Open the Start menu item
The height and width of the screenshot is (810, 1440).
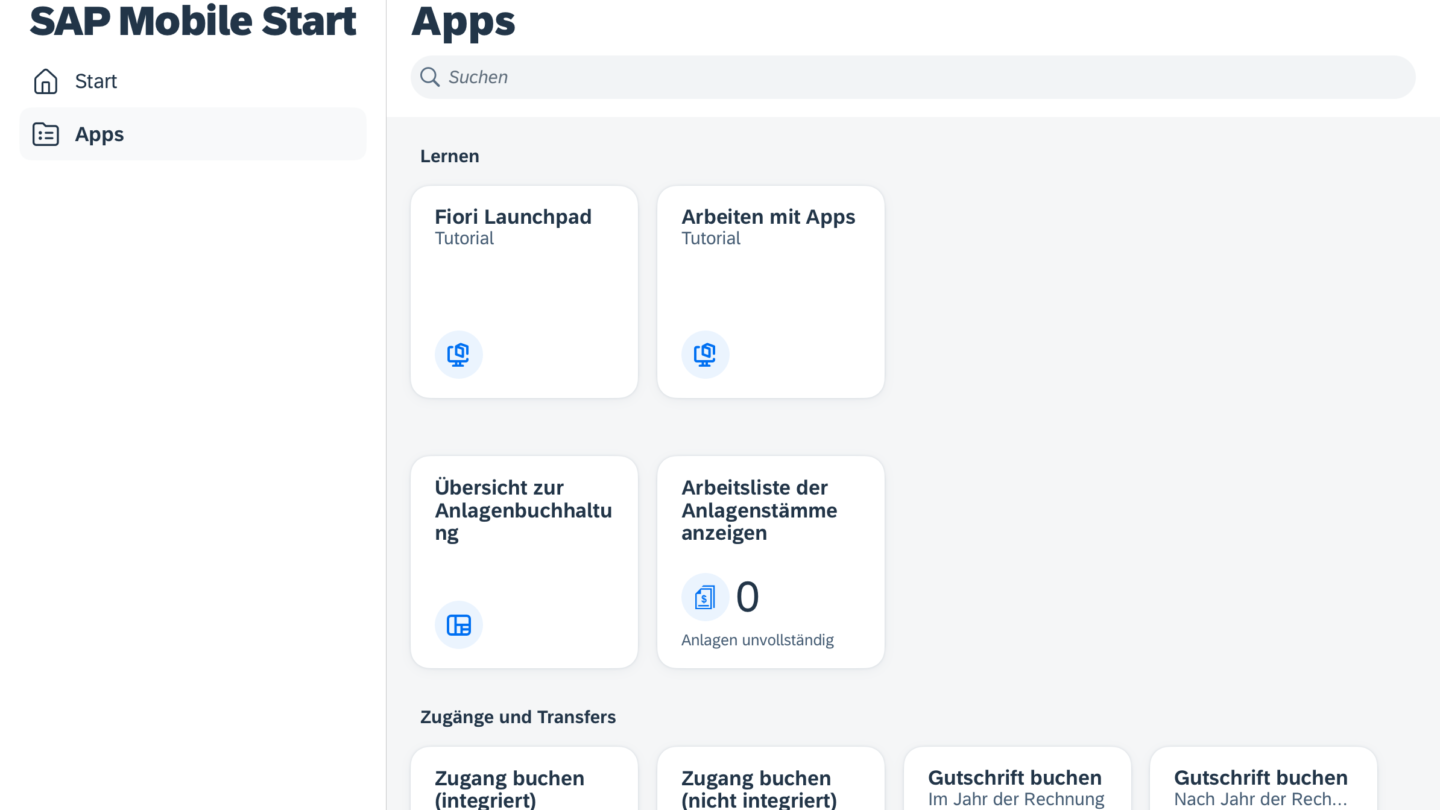(96, 81)
